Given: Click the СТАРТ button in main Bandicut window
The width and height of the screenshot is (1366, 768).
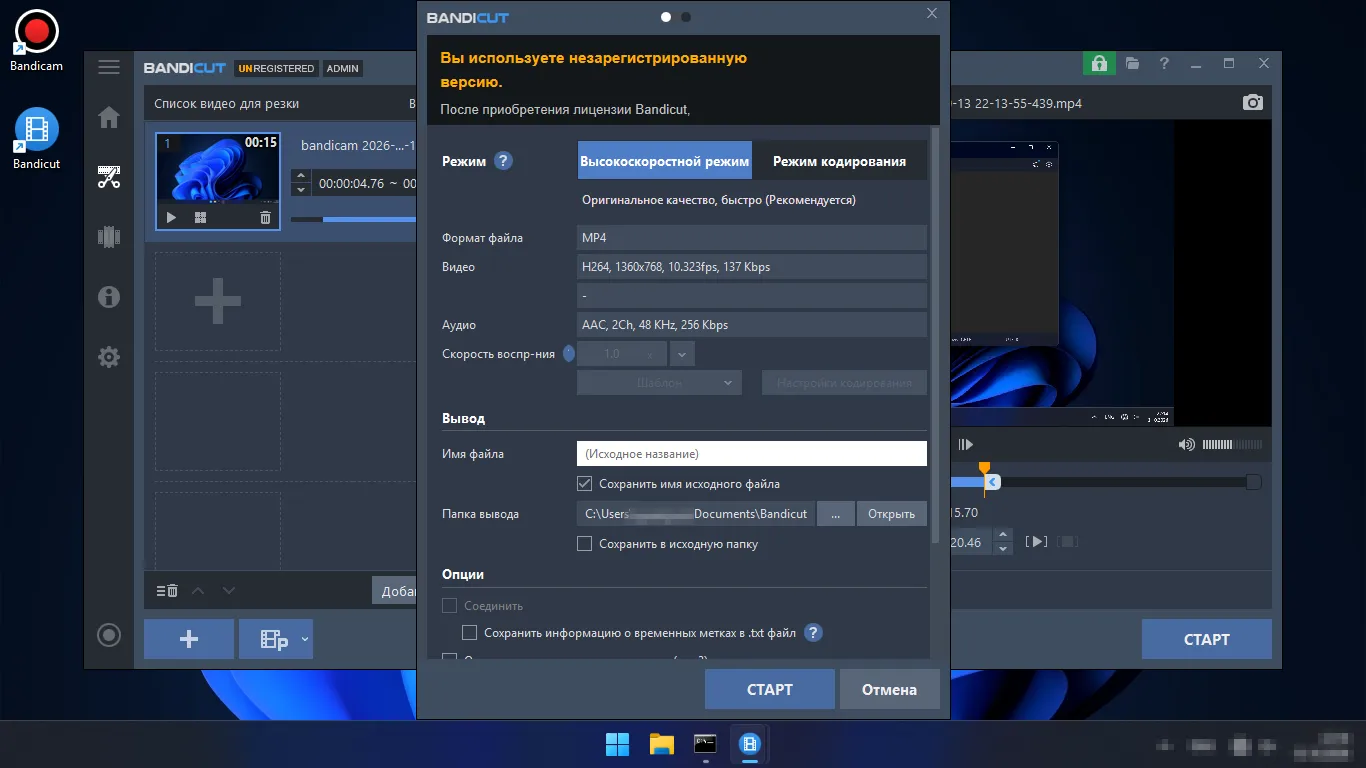Looking at the screenshot, I should 1207,639.
